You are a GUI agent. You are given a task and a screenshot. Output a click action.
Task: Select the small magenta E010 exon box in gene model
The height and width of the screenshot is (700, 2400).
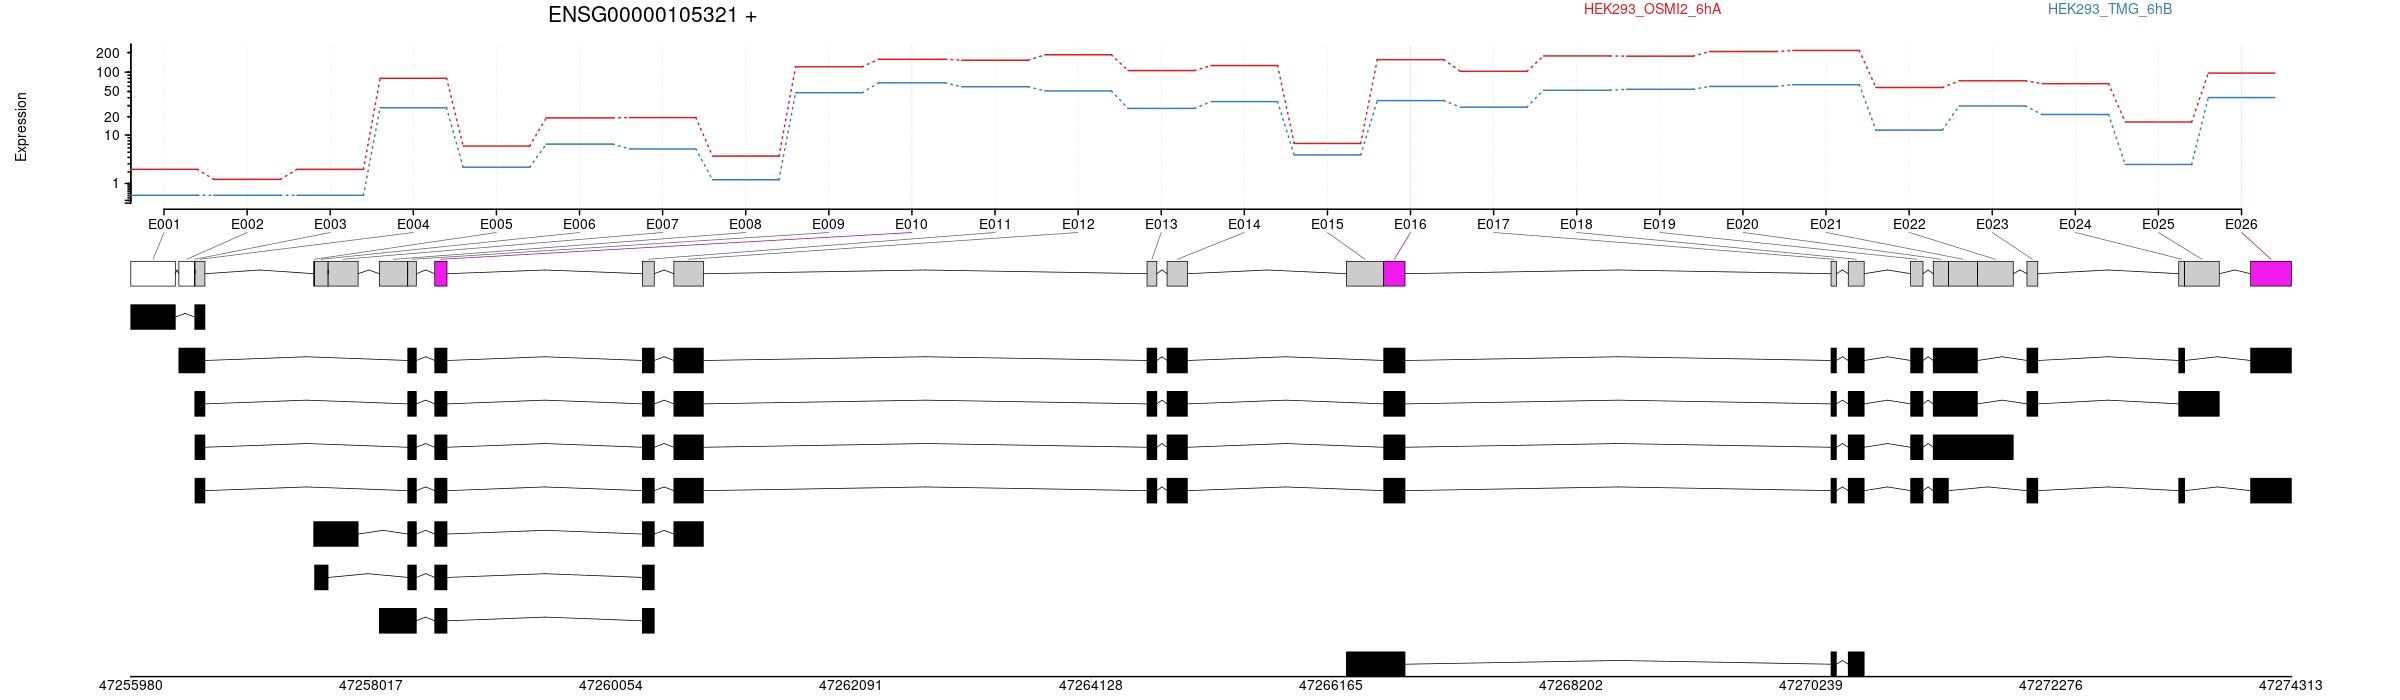point(441,274)
